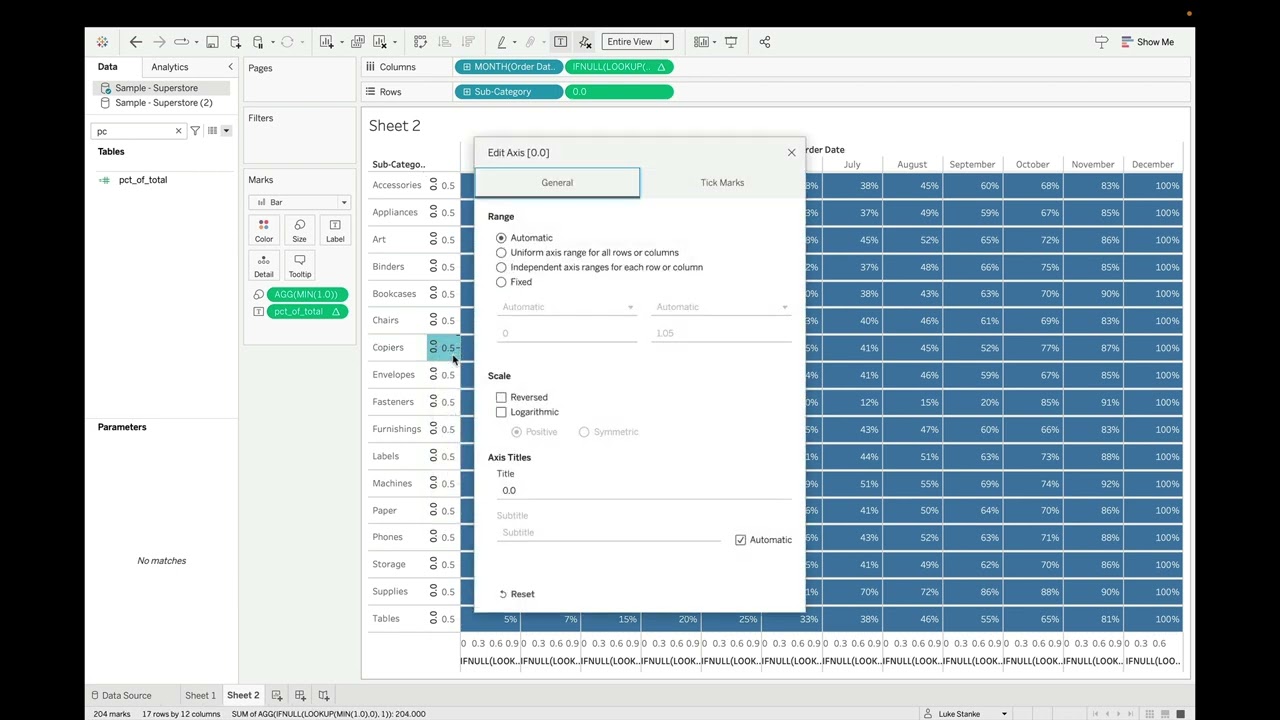Enable the Logarithmic scale checkbox

(501, 412)
